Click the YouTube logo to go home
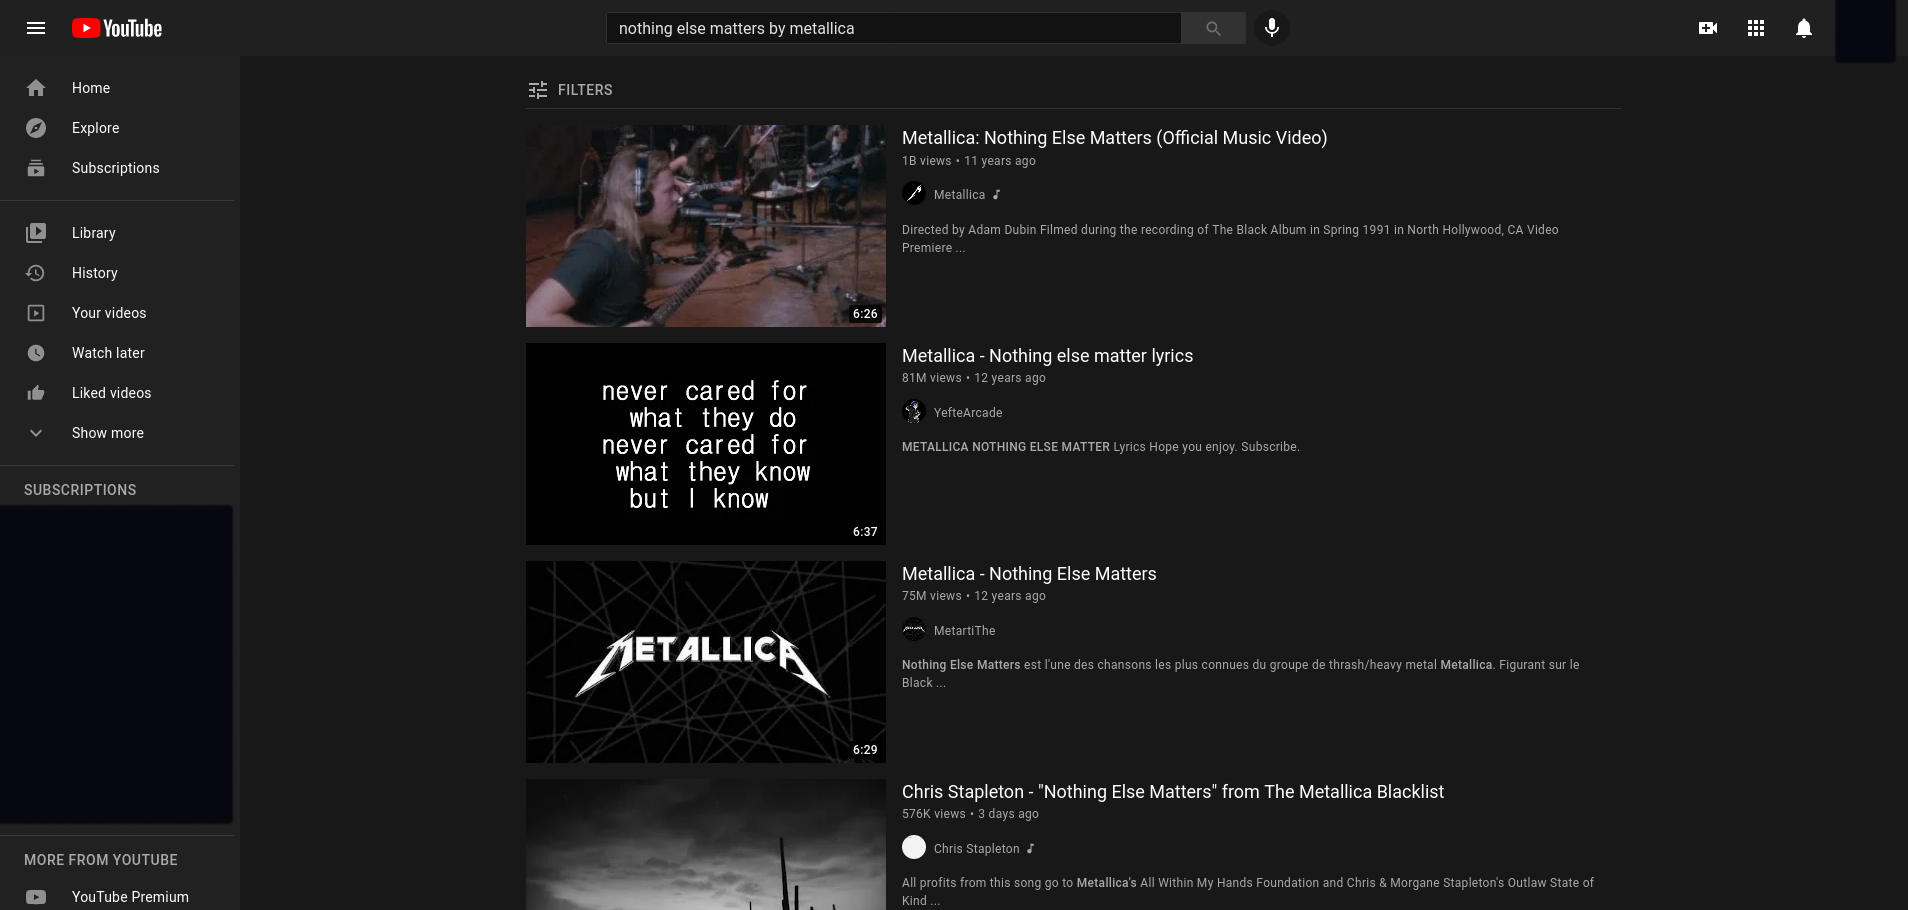Image resolution: width=1908 pixels, height=910 pixels. pos(116,27)
